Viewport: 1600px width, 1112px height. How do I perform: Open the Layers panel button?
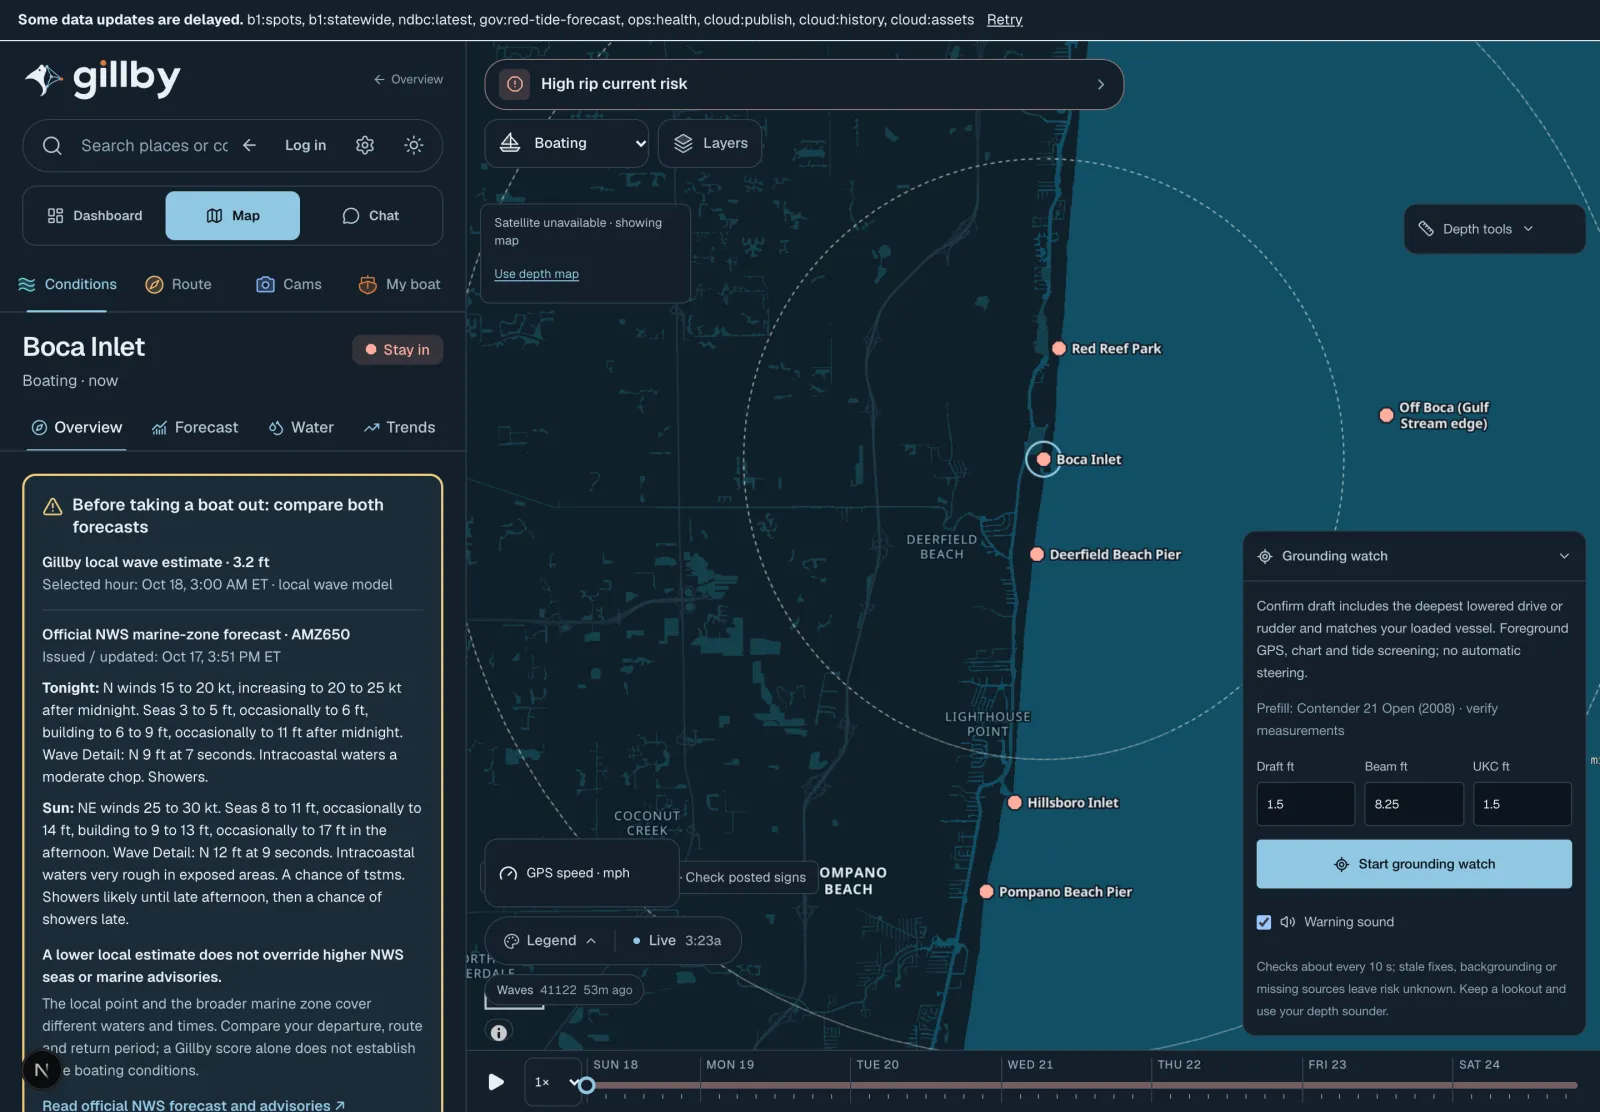[710, 143]
